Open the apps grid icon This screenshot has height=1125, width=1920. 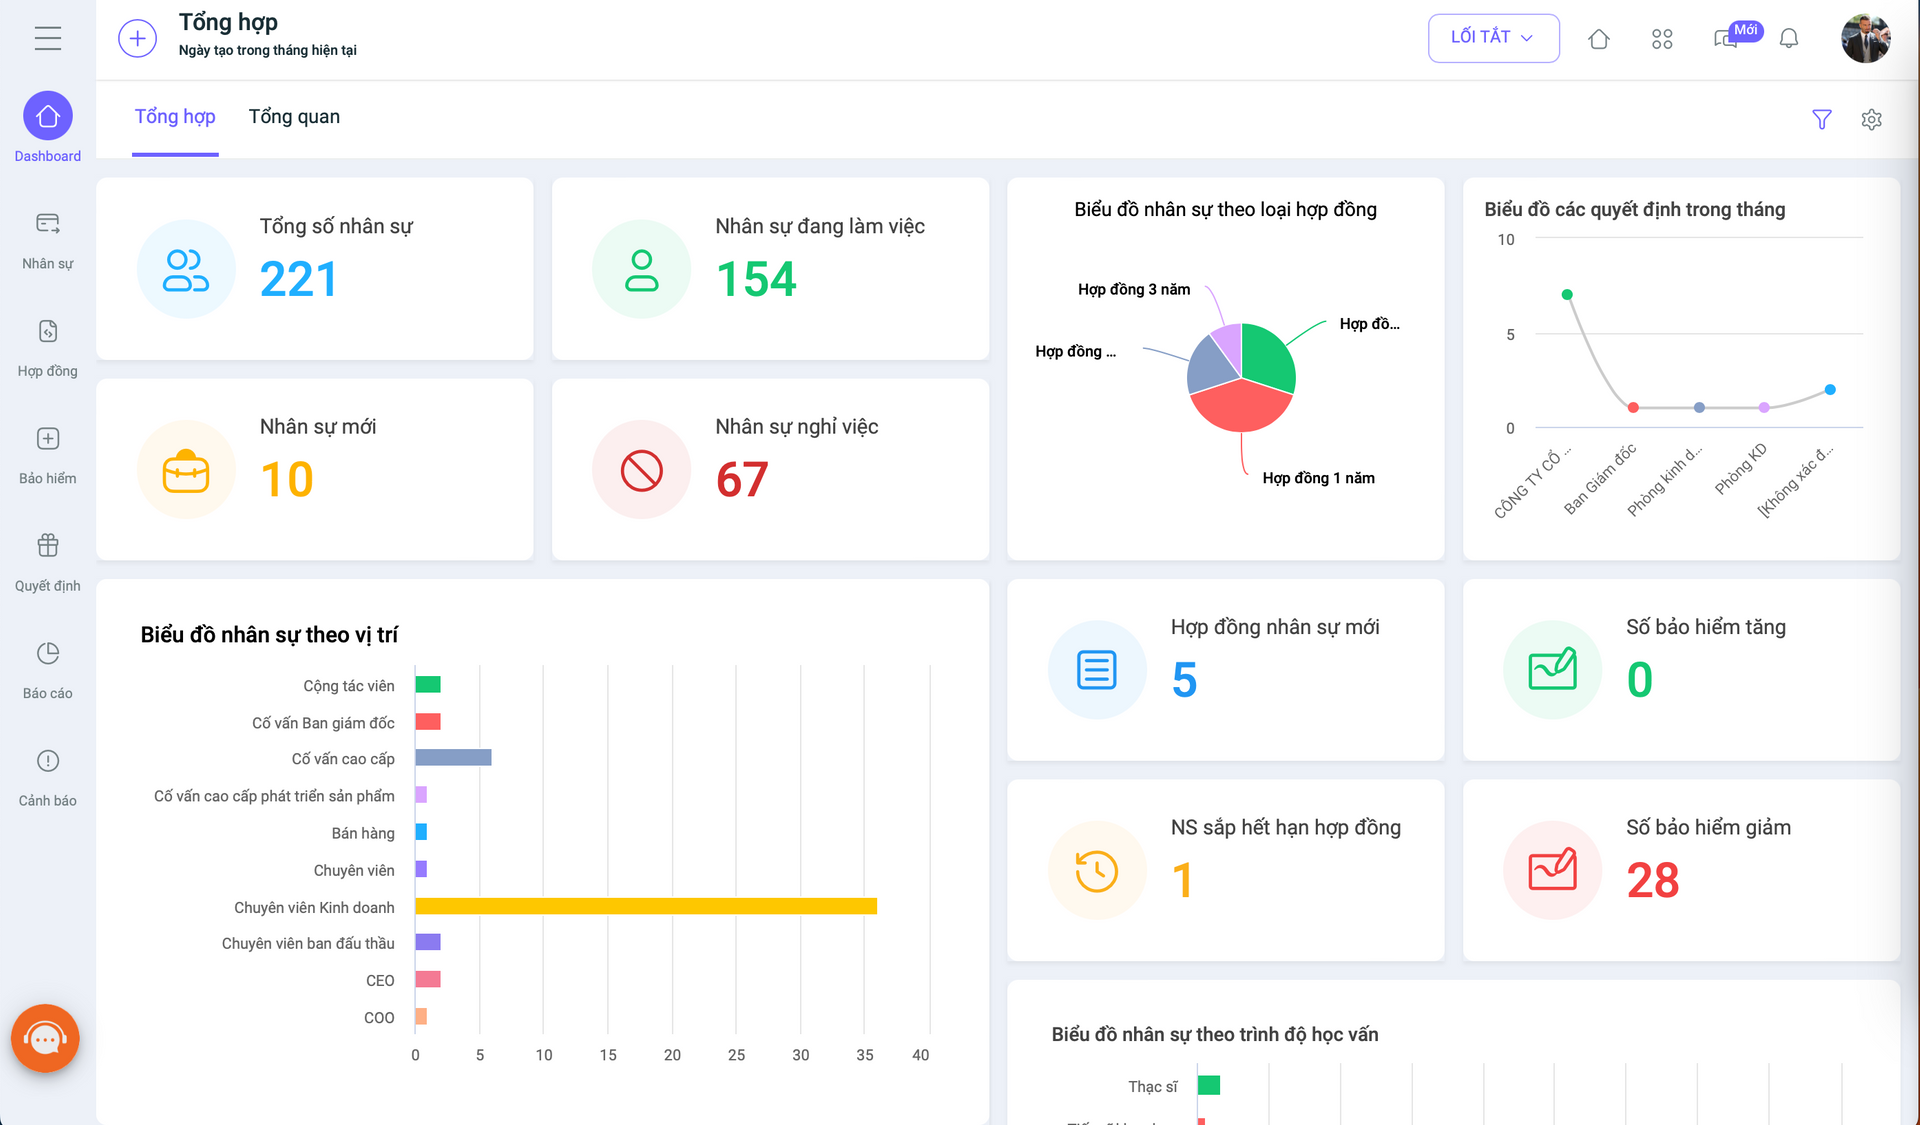[x=1662, y=39]
